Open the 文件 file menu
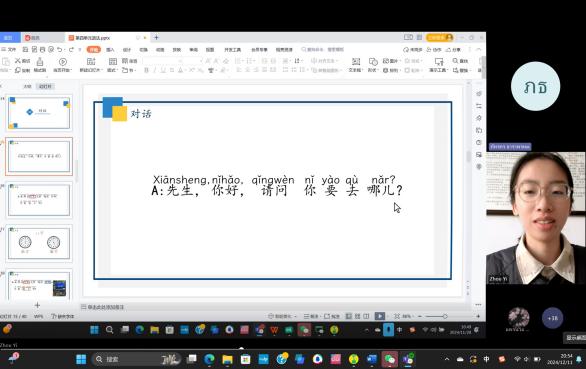The width and height of the screenshot is (586, 369). coord(9,49)
